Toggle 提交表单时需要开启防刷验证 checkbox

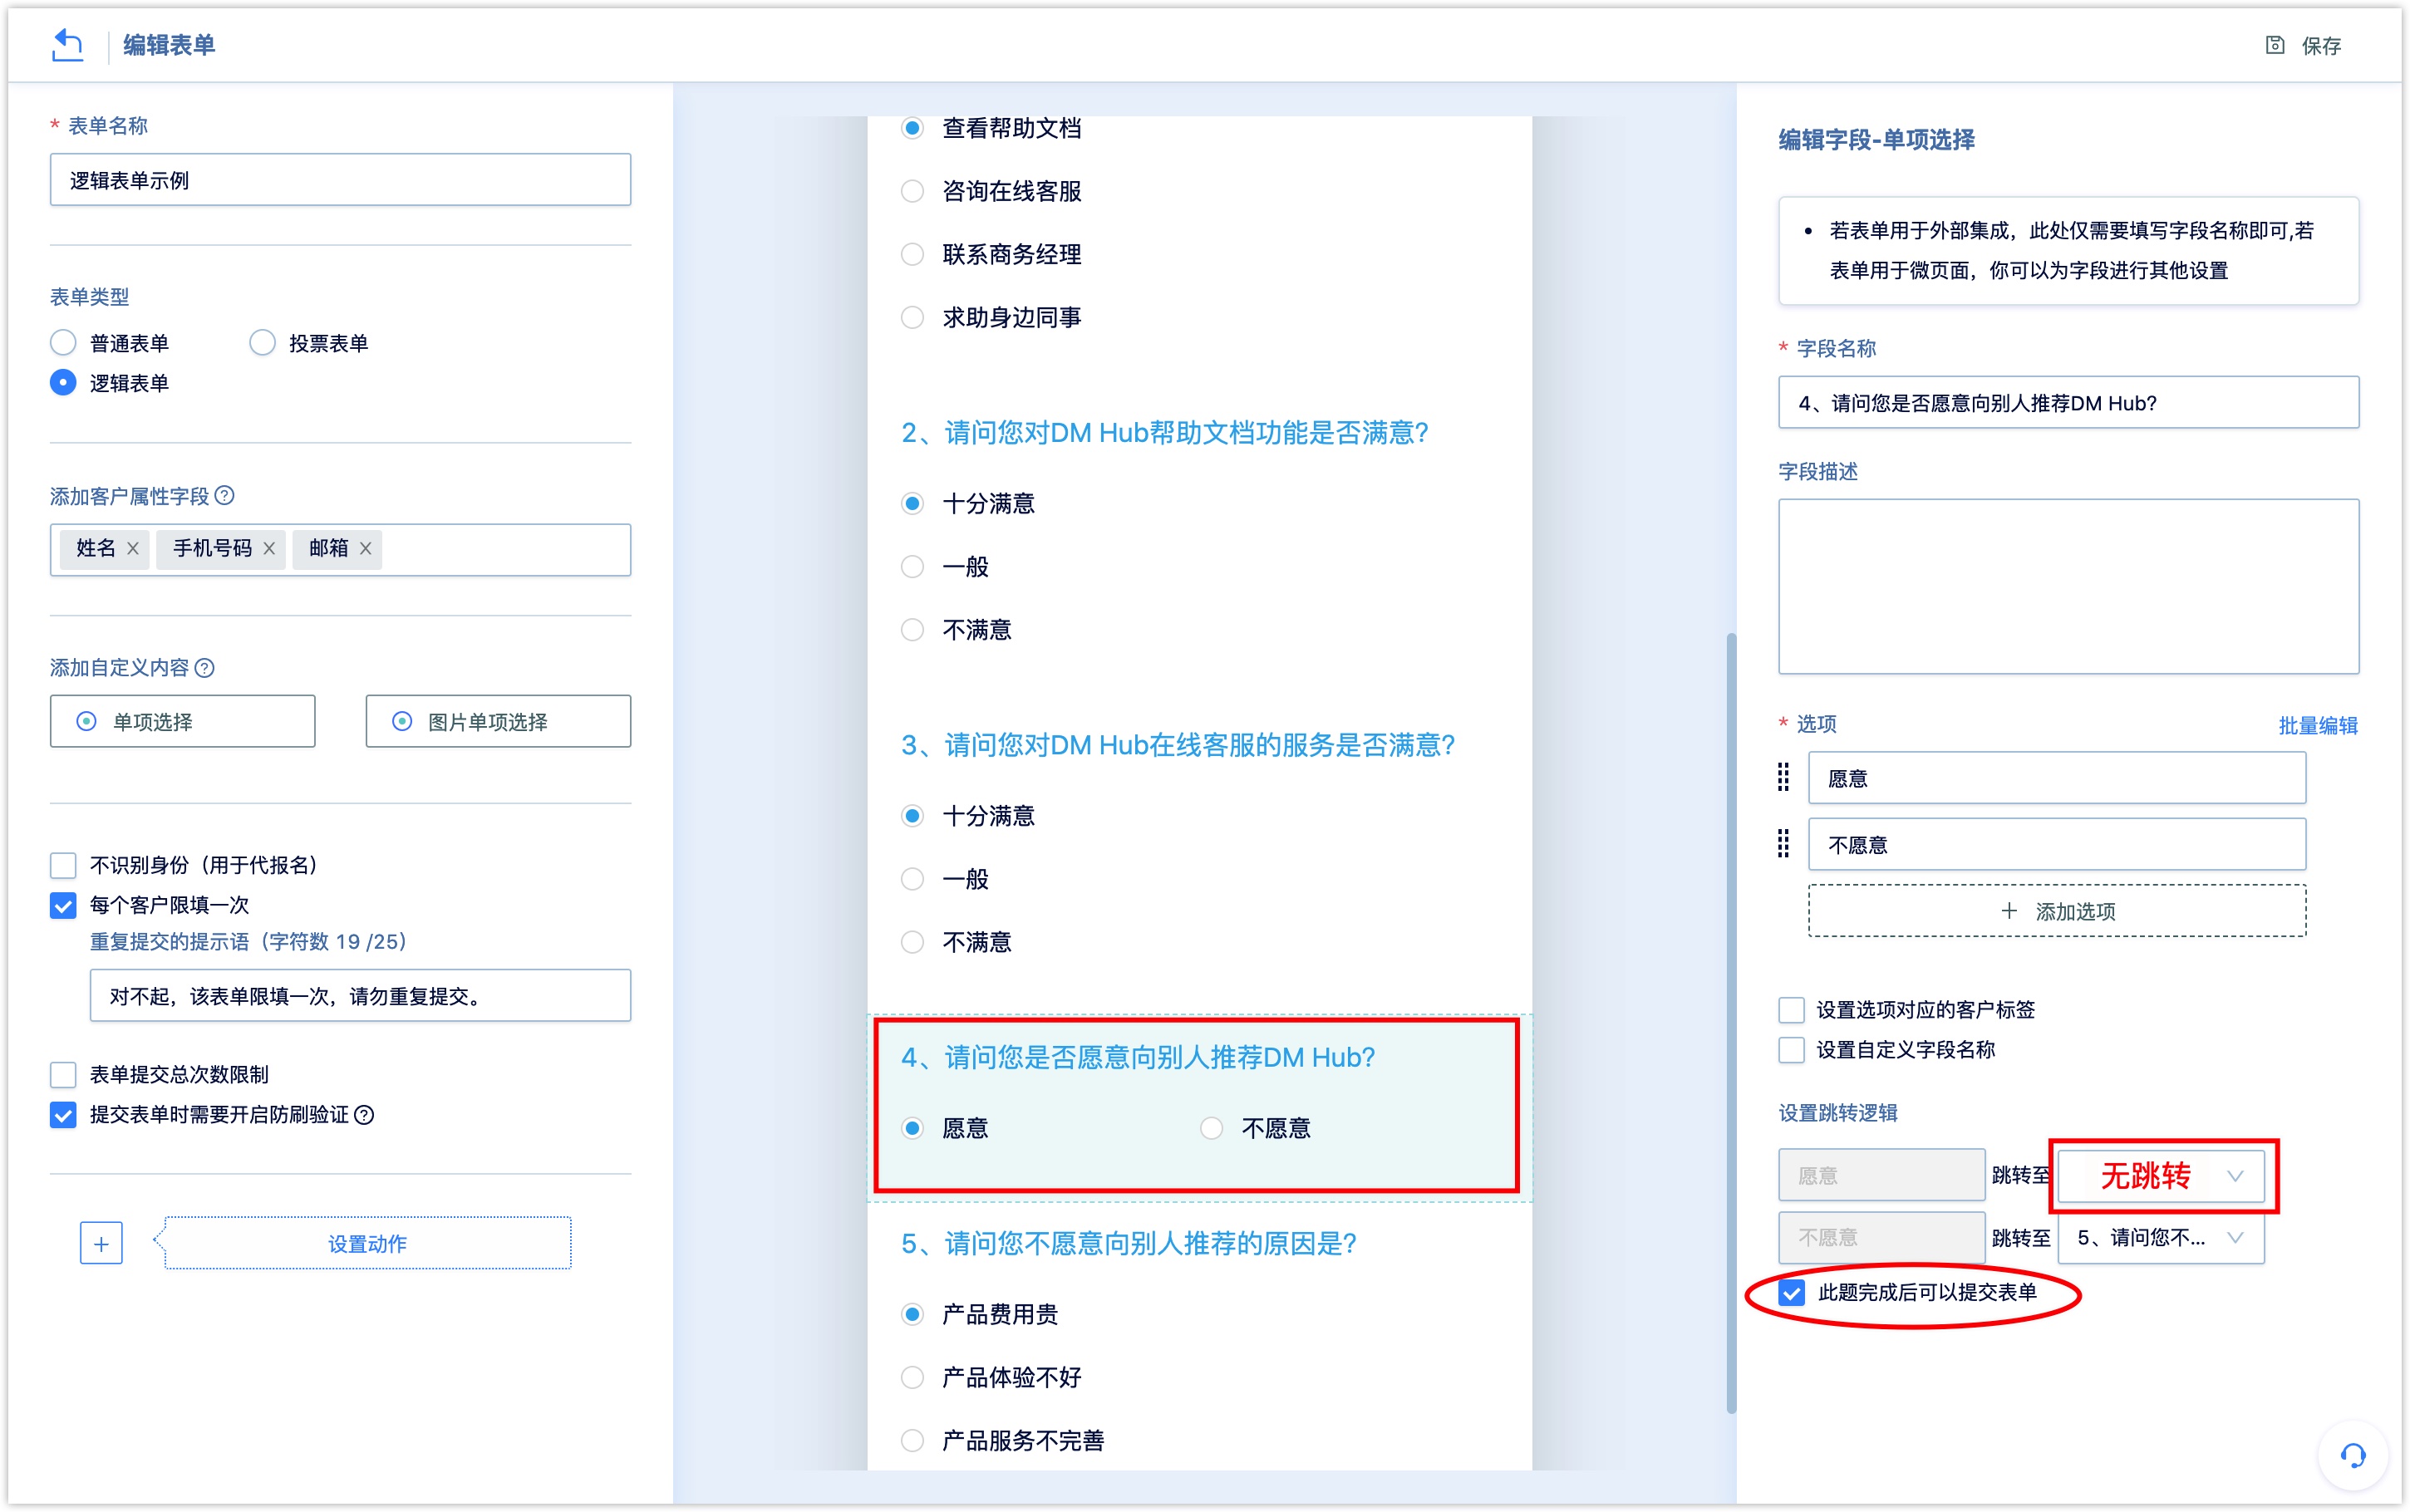click(63, 1114)
